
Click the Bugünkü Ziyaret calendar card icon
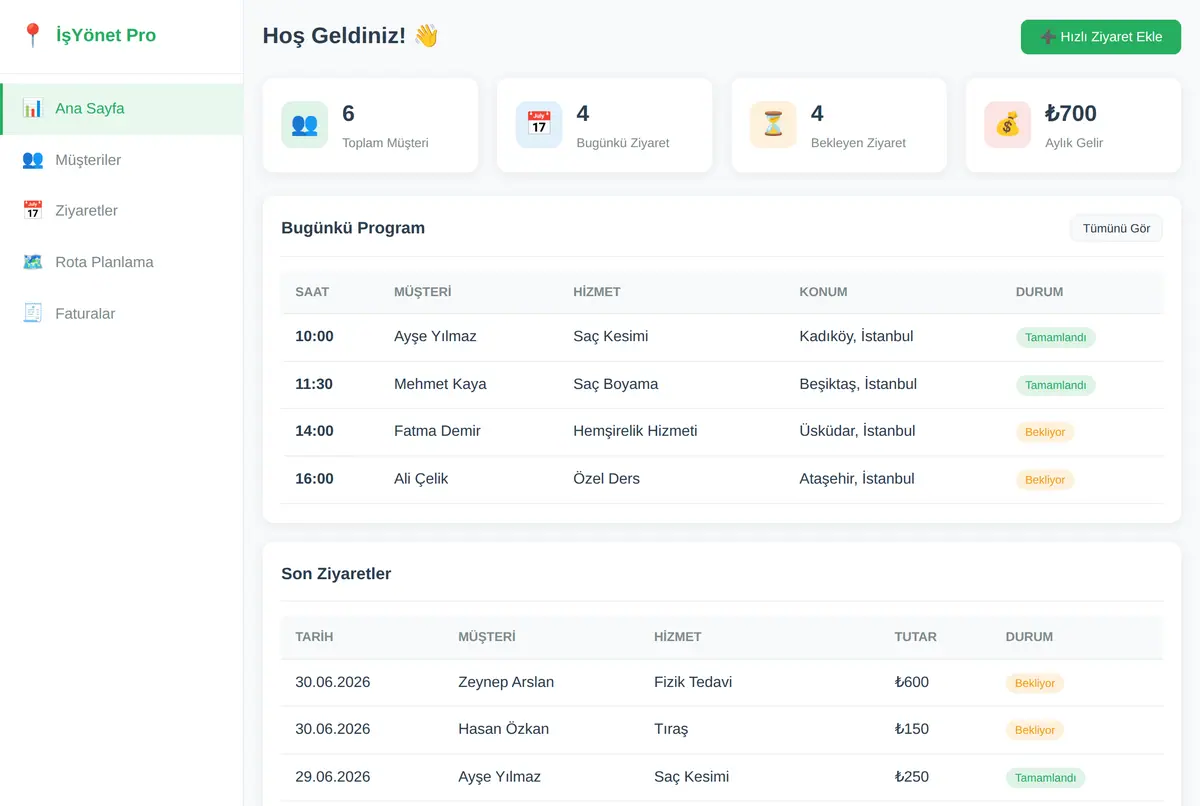pyautogui.click(x=539, y=125)
